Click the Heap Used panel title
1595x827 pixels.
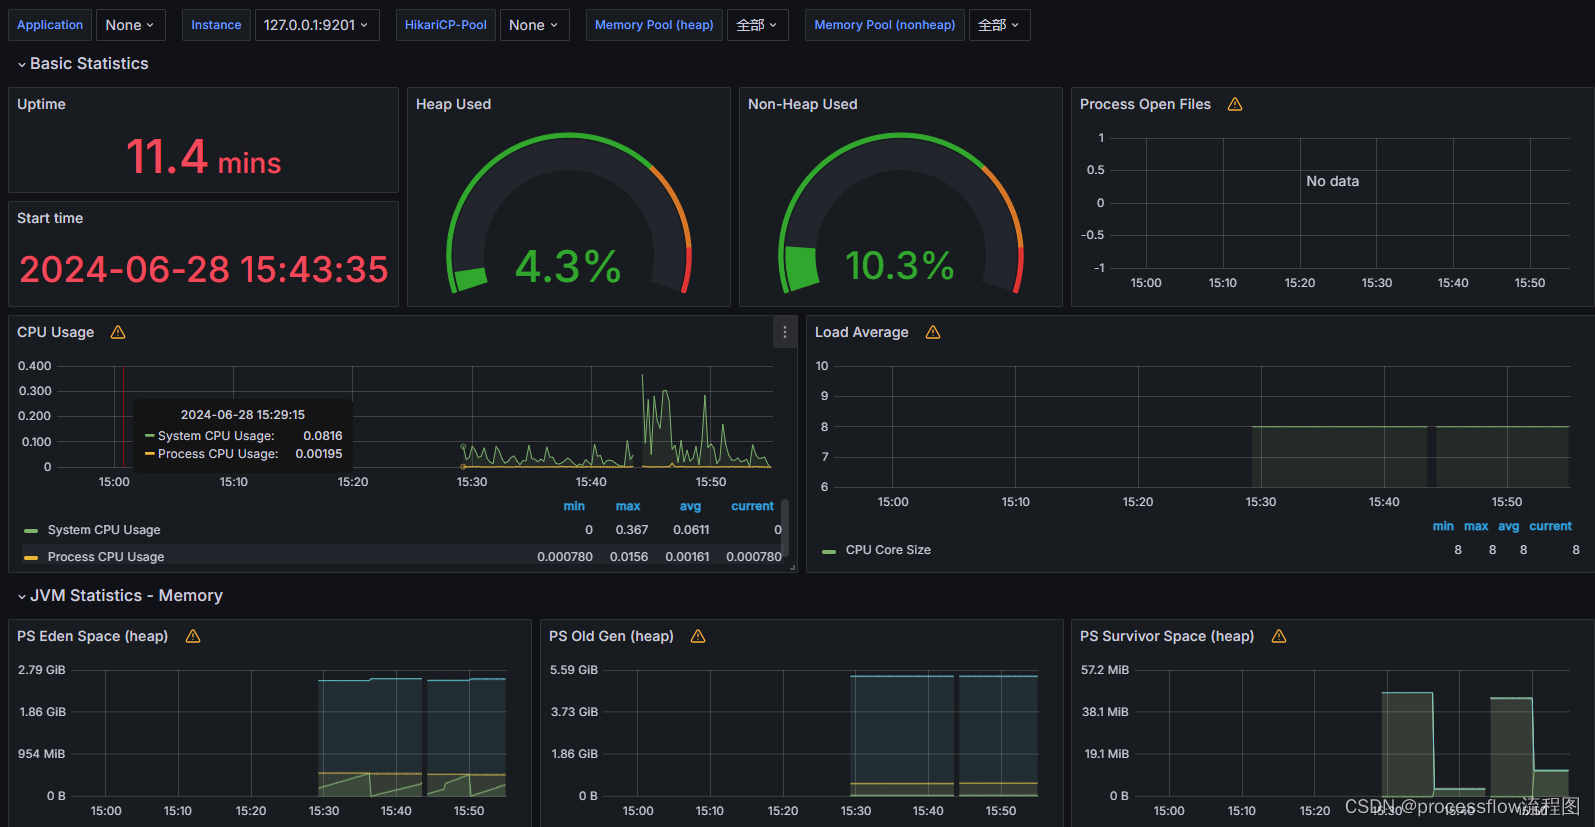pos(453,104)
